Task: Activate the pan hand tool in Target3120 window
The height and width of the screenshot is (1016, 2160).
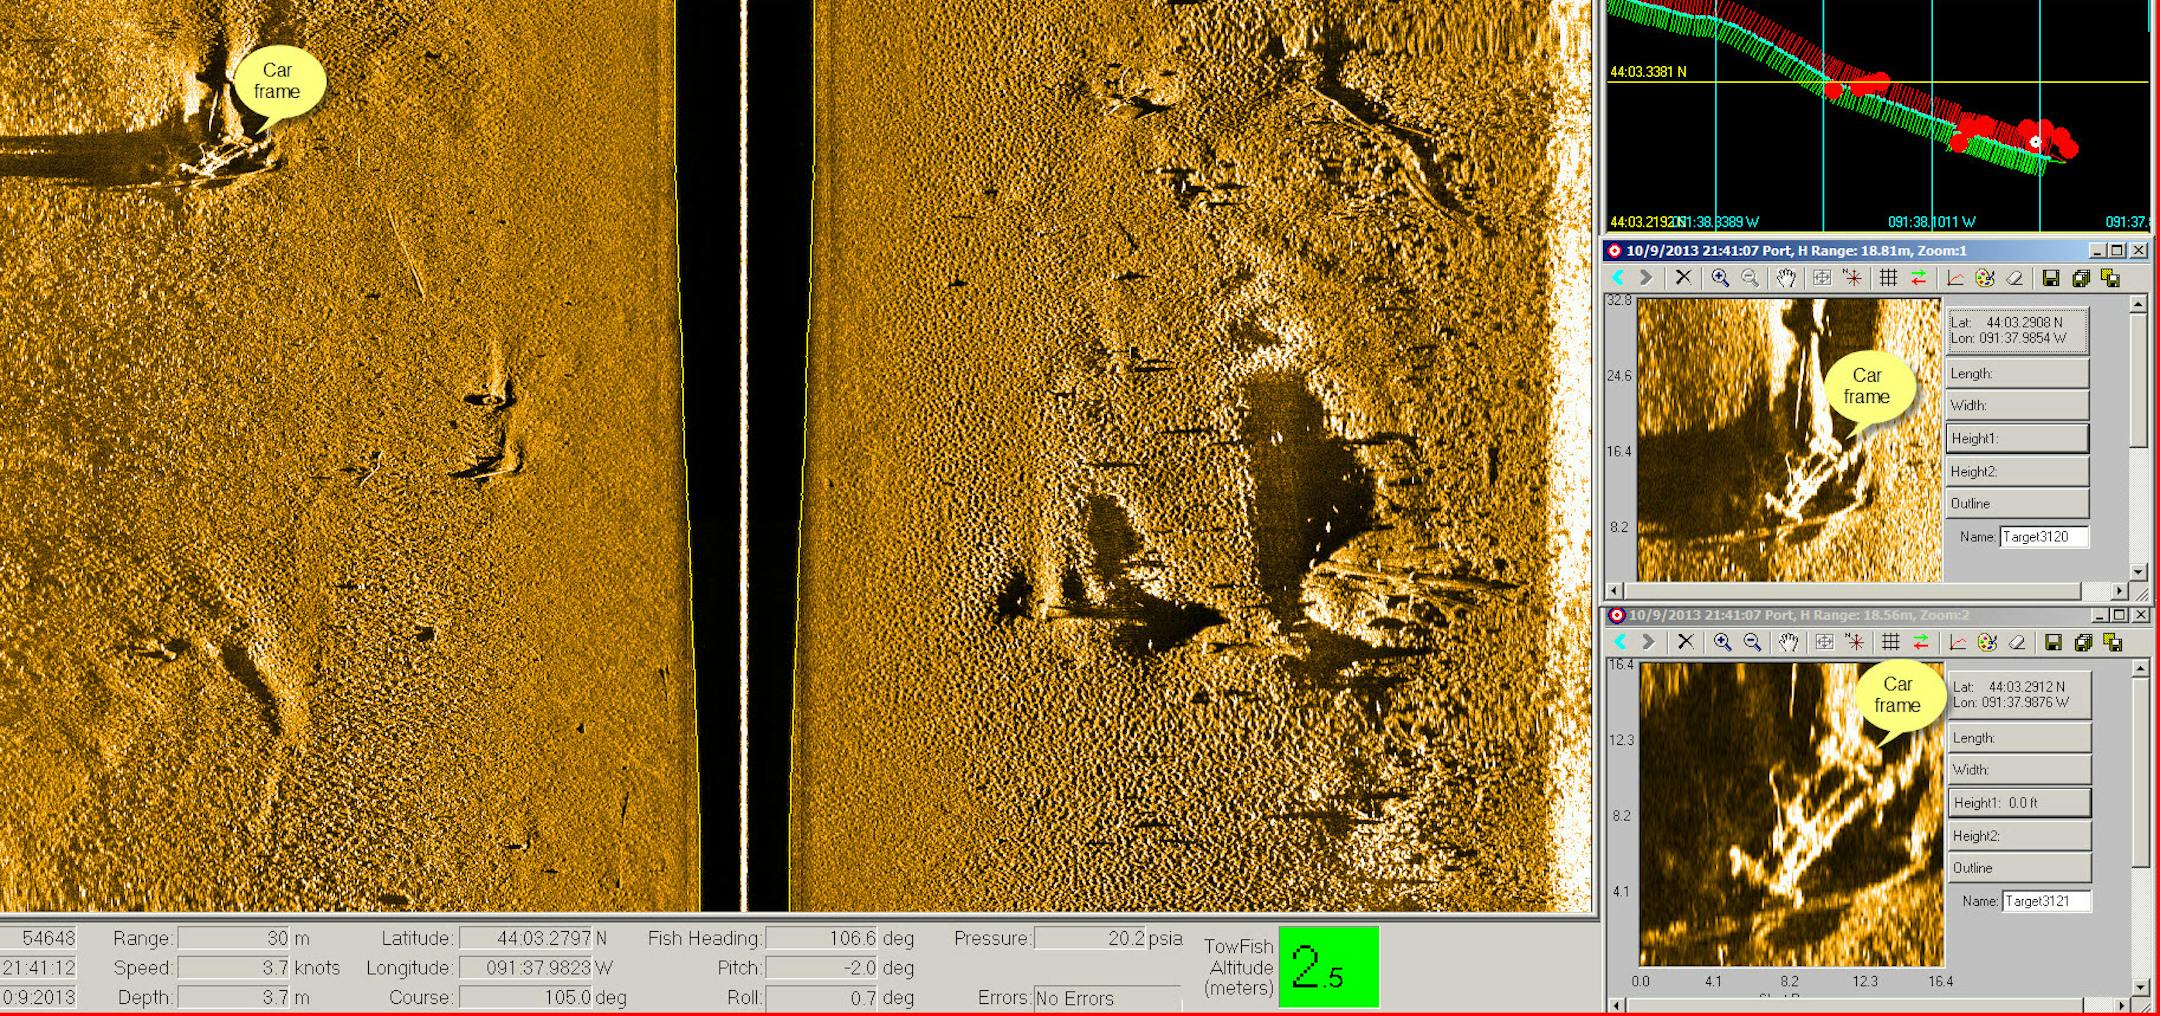Action: (1788, 280)
